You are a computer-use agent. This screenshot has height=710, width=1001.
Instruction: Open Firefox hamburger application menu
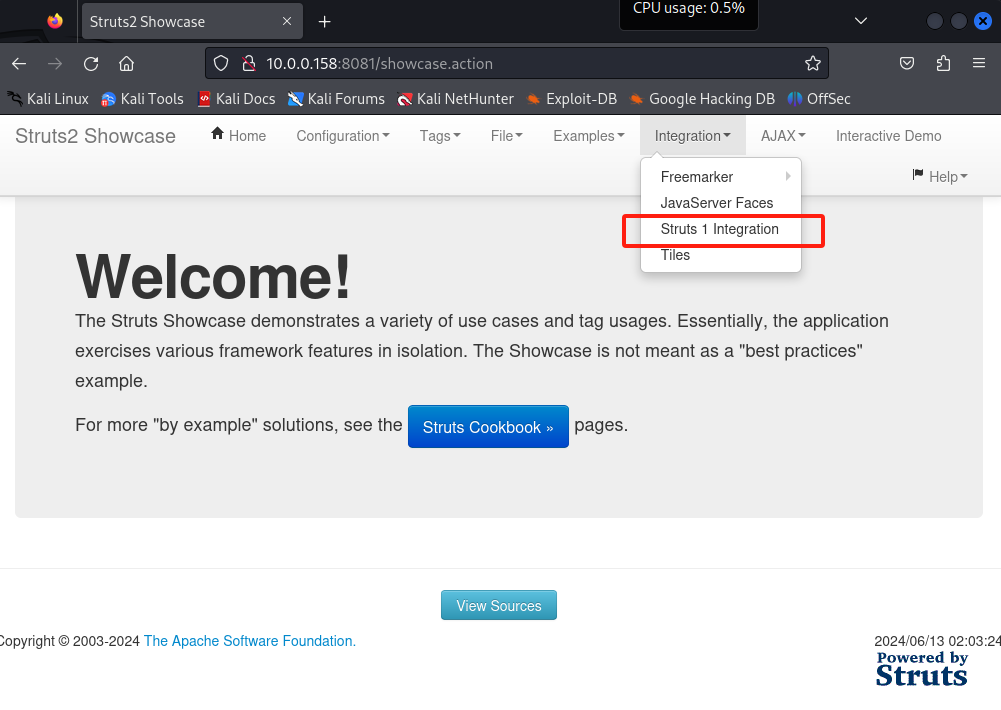click(x=979, y=63)
